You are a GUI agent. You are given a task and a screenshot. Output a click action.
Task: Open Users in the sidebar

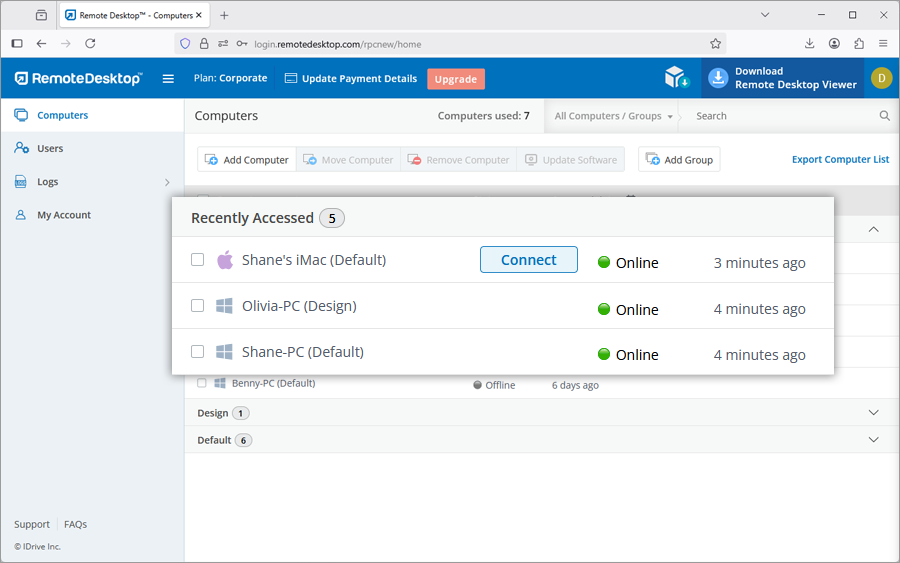50,148
